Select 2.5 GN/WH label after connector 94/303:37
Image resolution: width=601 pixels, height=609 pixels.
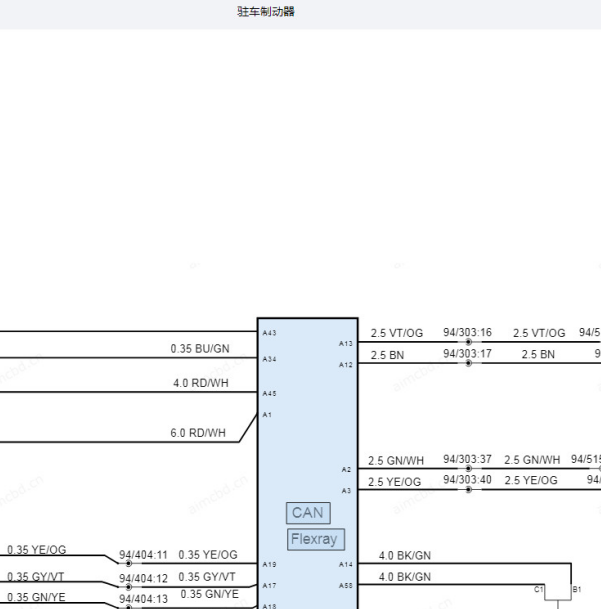click(x=532, y=460)
